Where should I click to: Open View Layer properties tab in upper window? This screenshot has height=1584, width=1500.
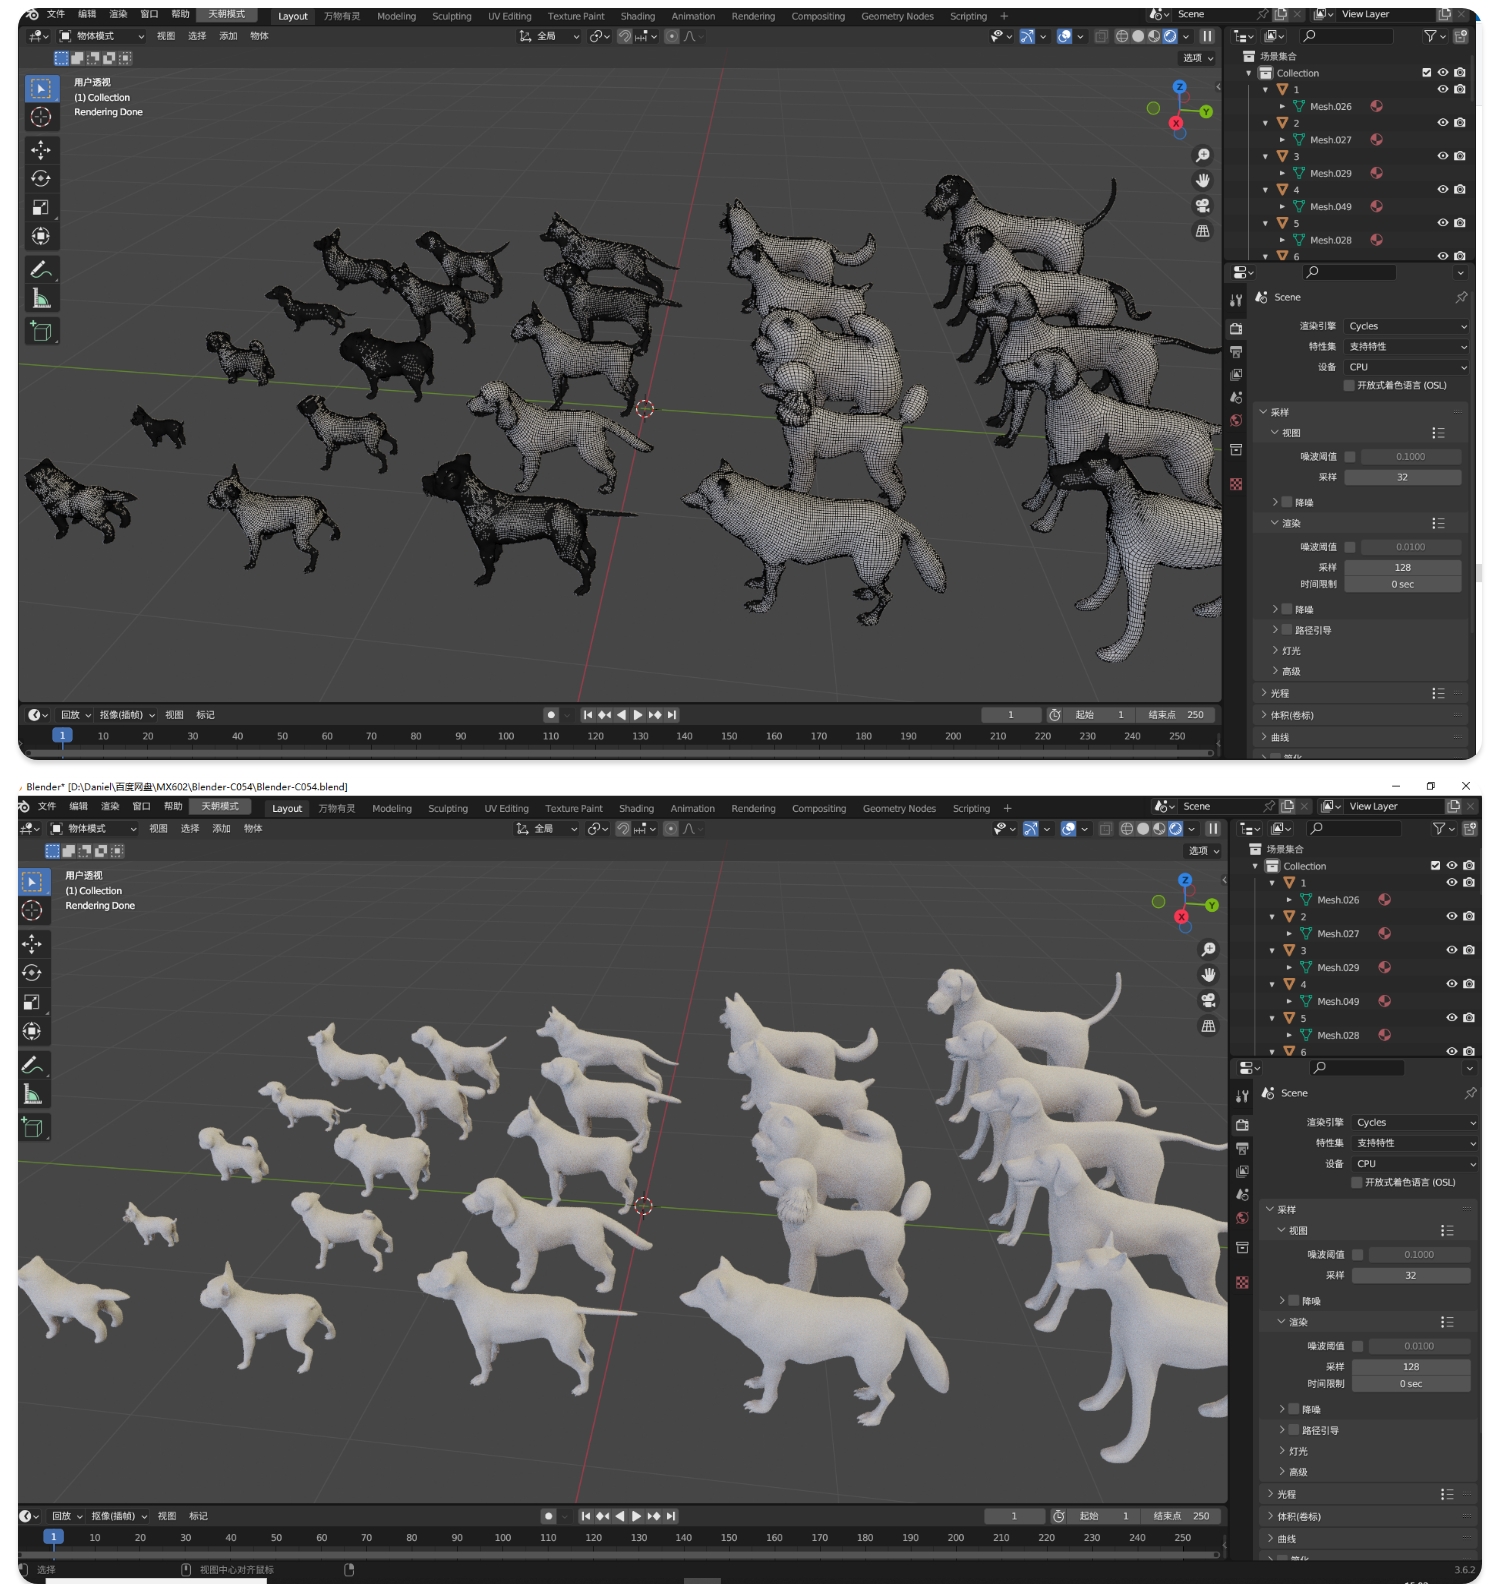point(1236,375)
